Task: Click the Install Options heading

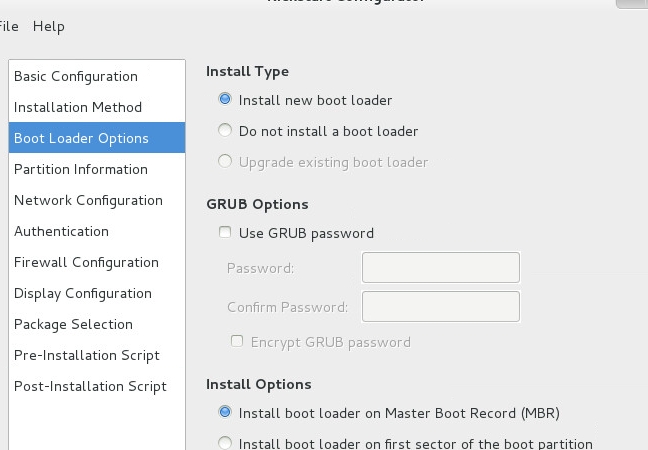Action: pyautogui.click(x=258, y=384)
